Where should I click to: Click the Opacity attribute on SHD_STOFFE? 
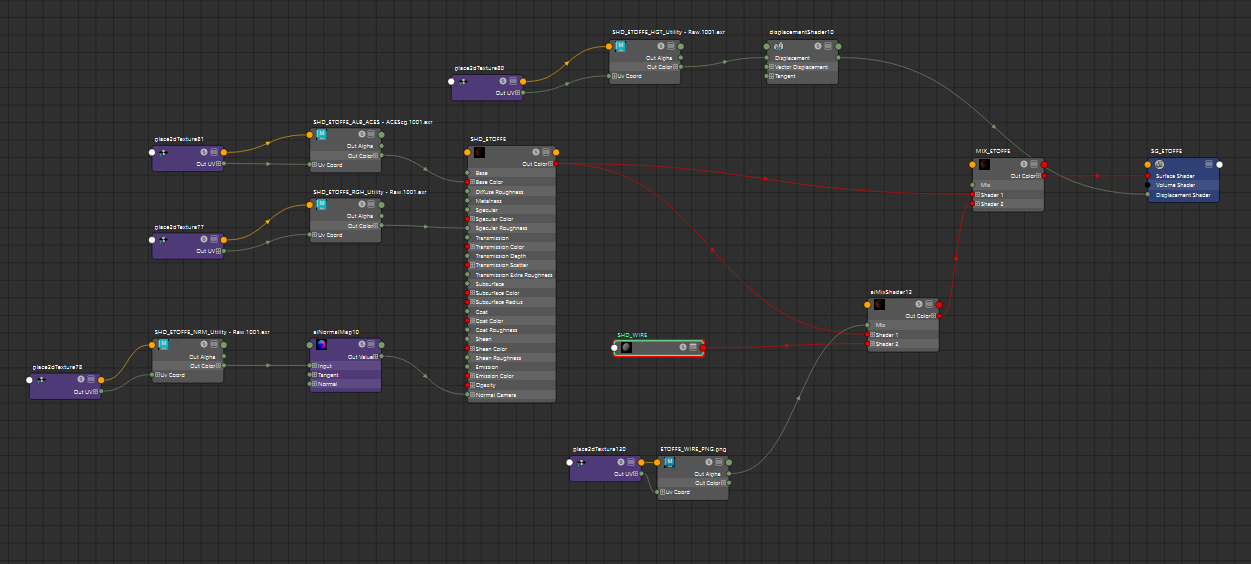tap(511, 385)
